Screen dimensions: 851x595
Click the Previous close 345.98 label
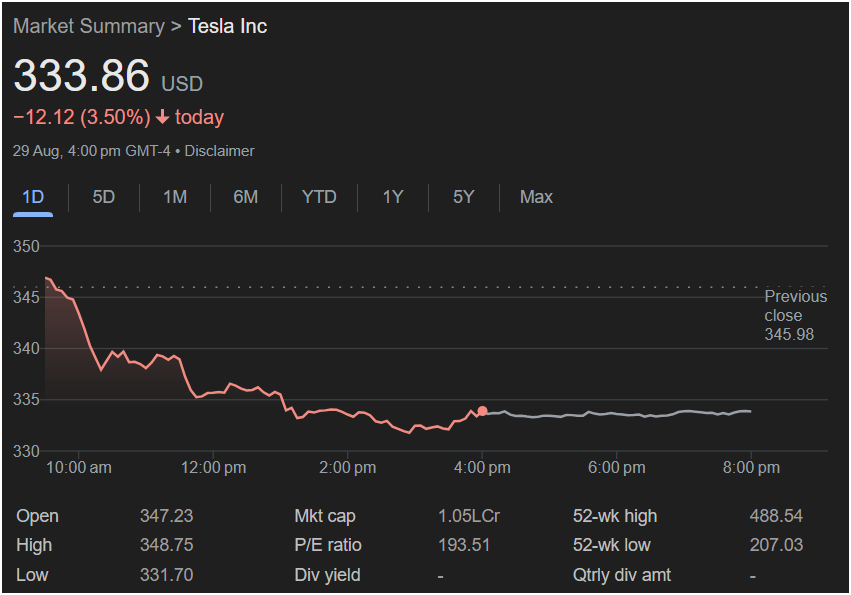[x=795, y=315]
